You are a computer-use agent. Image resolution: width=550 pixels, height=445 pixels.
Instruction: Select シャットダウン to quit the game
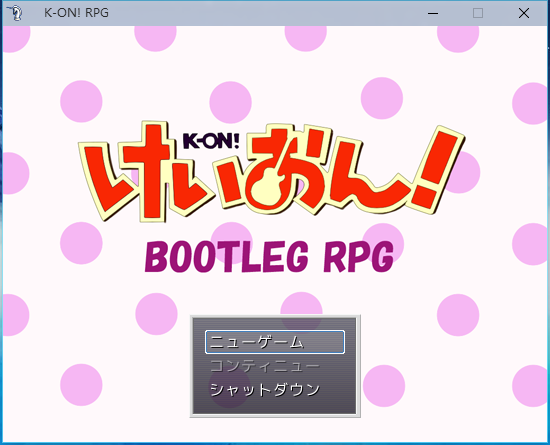[265, 390]
